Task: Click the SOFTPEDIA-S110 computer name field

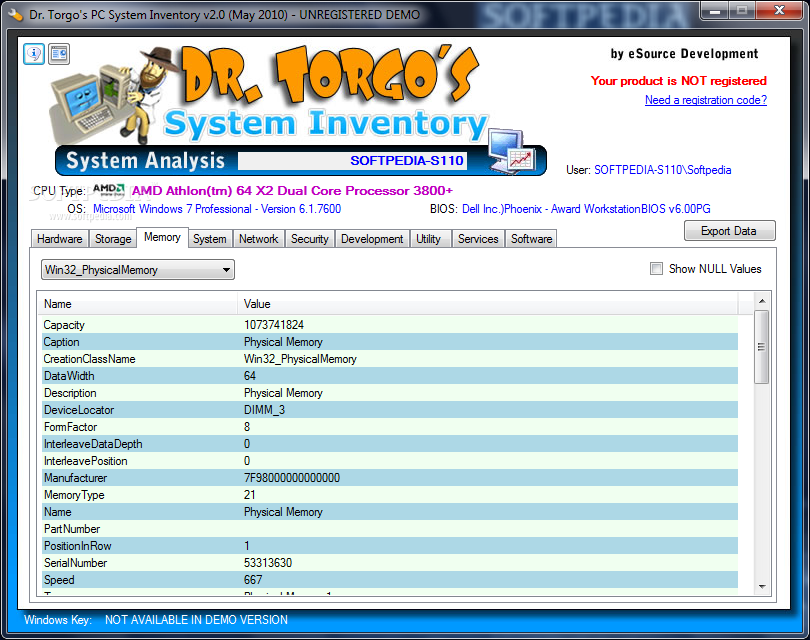Action: tap(352, 161)
